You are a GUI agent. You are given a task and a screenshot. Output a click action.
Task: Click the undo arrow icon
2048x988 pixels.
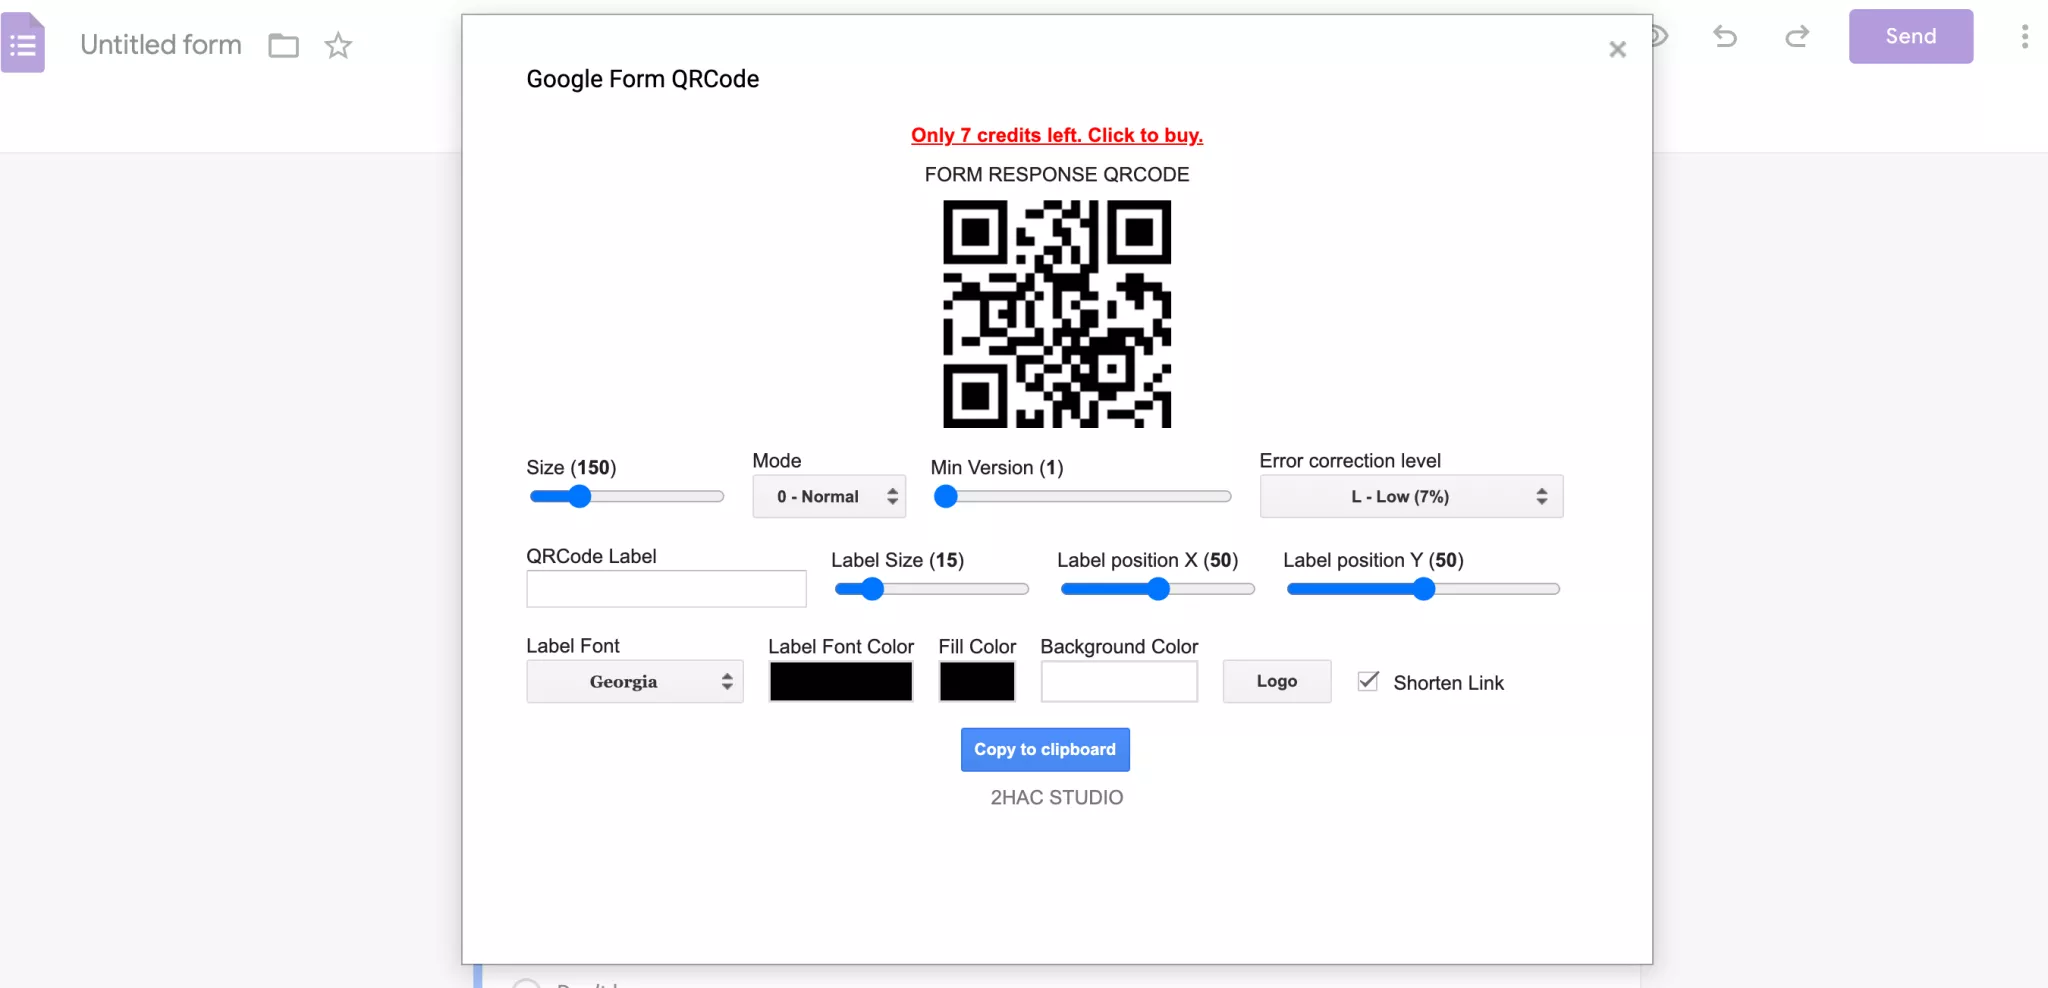coord(1725,37)
